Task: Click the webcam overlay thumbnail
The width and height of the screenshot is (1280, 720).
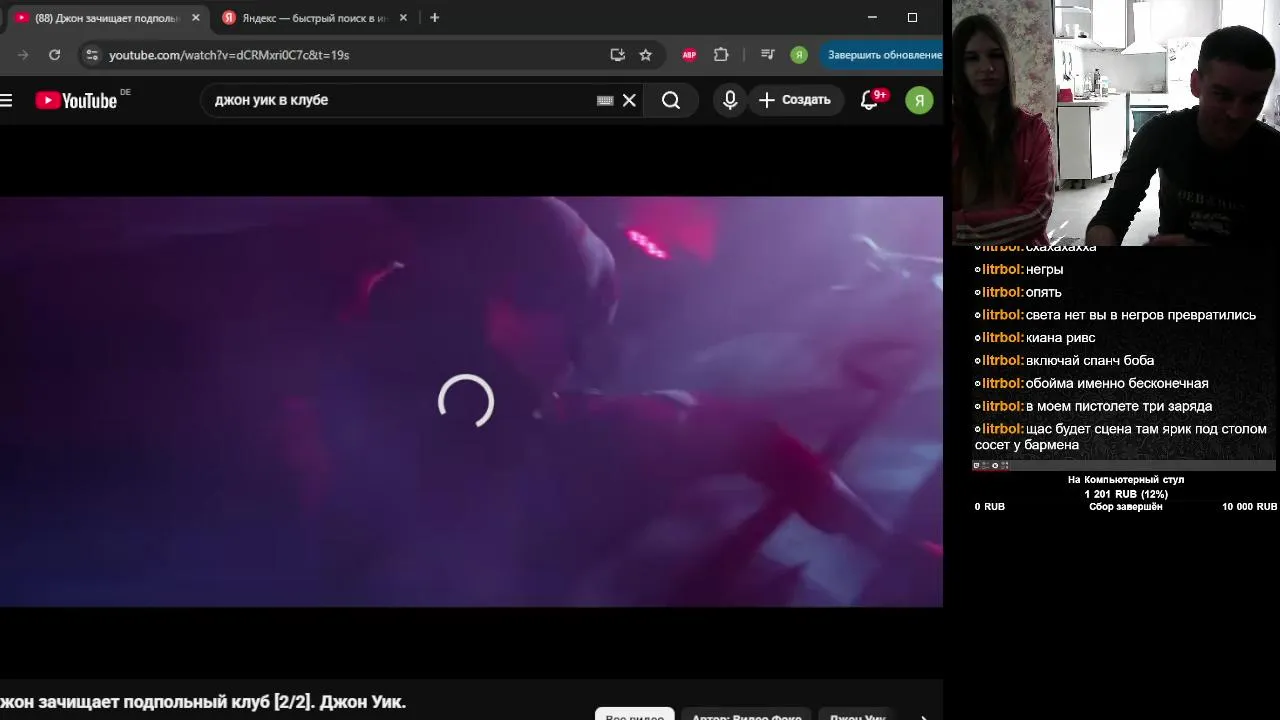Action: [1116, 122]
